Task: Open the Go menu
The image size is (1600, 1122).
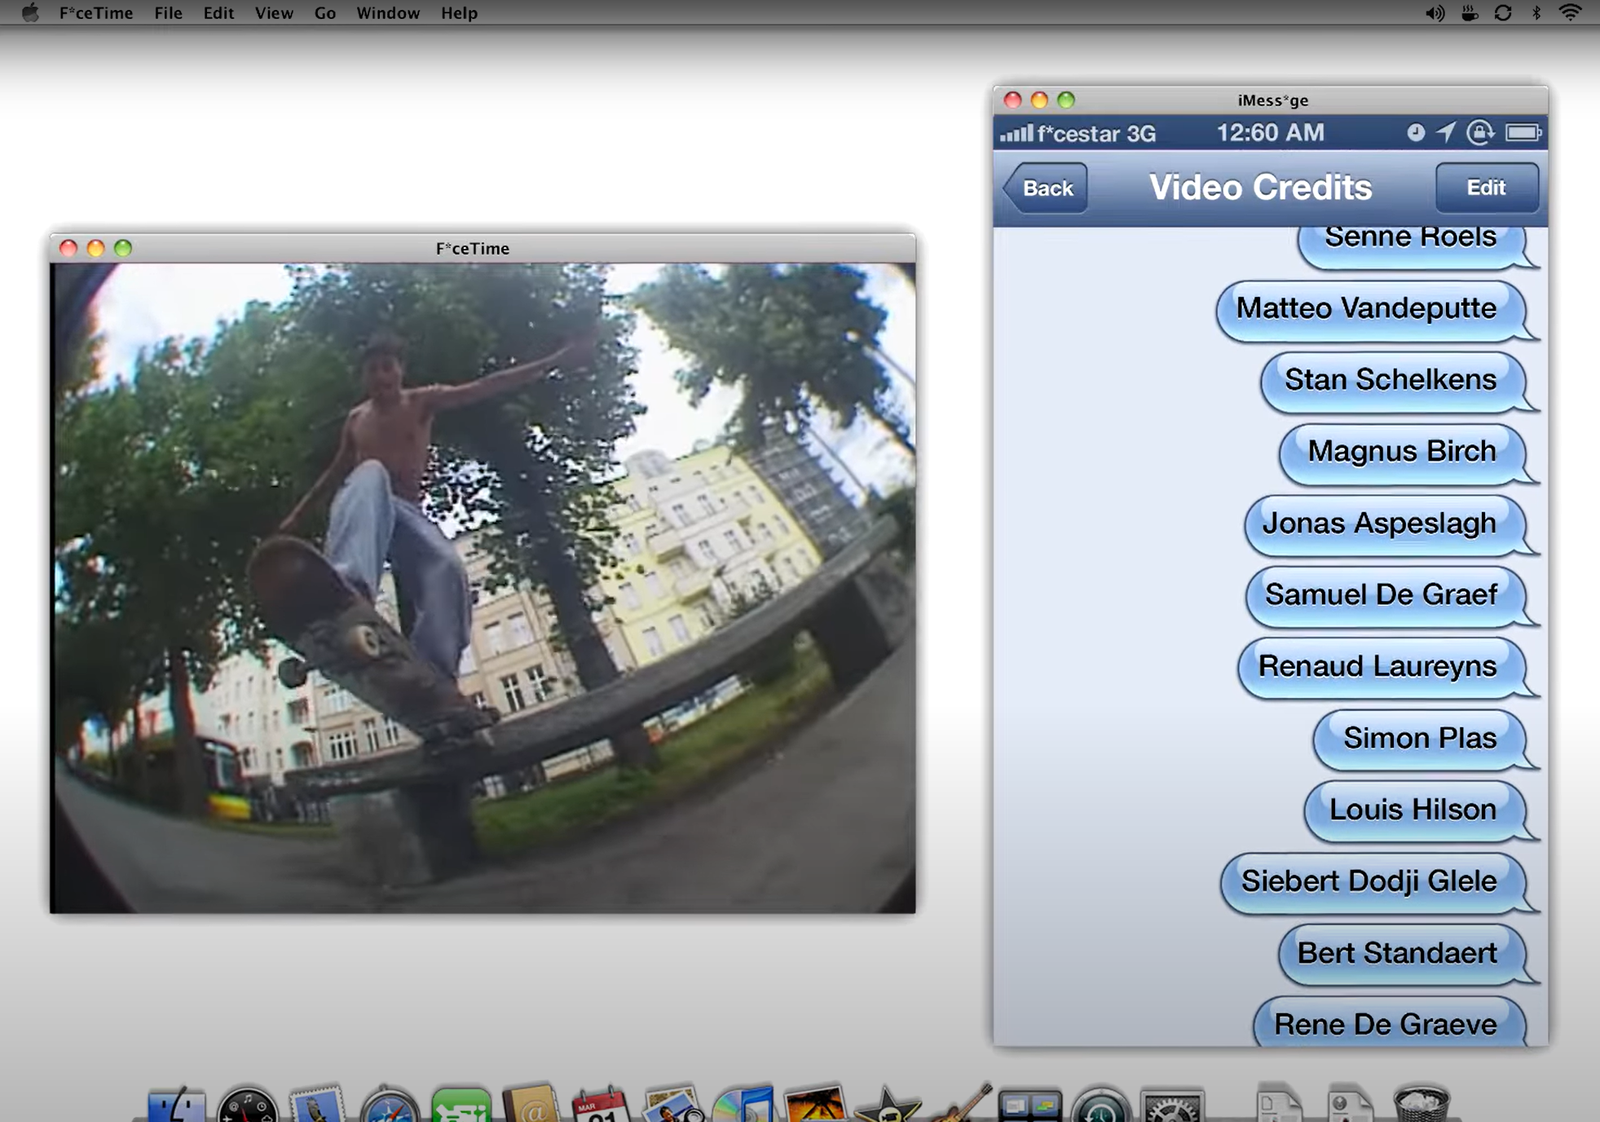Action: (325, 13)
